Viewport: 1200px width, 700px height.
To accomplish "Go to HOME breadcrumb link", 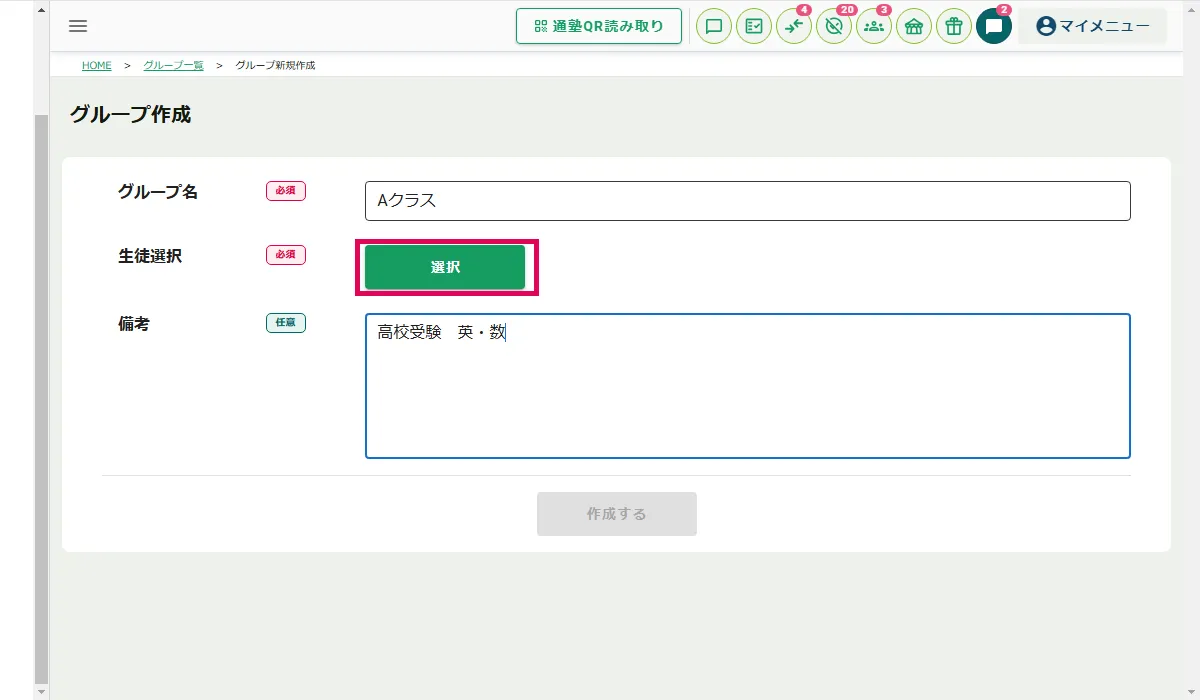I will (x=97, y=65).
